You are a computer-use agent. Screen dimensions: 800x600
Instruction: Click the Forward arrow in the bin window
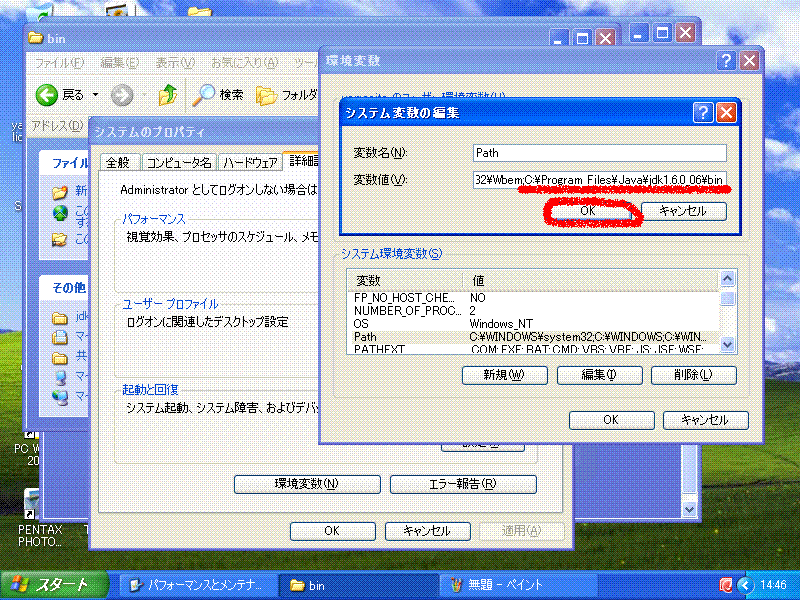point(122,95)
